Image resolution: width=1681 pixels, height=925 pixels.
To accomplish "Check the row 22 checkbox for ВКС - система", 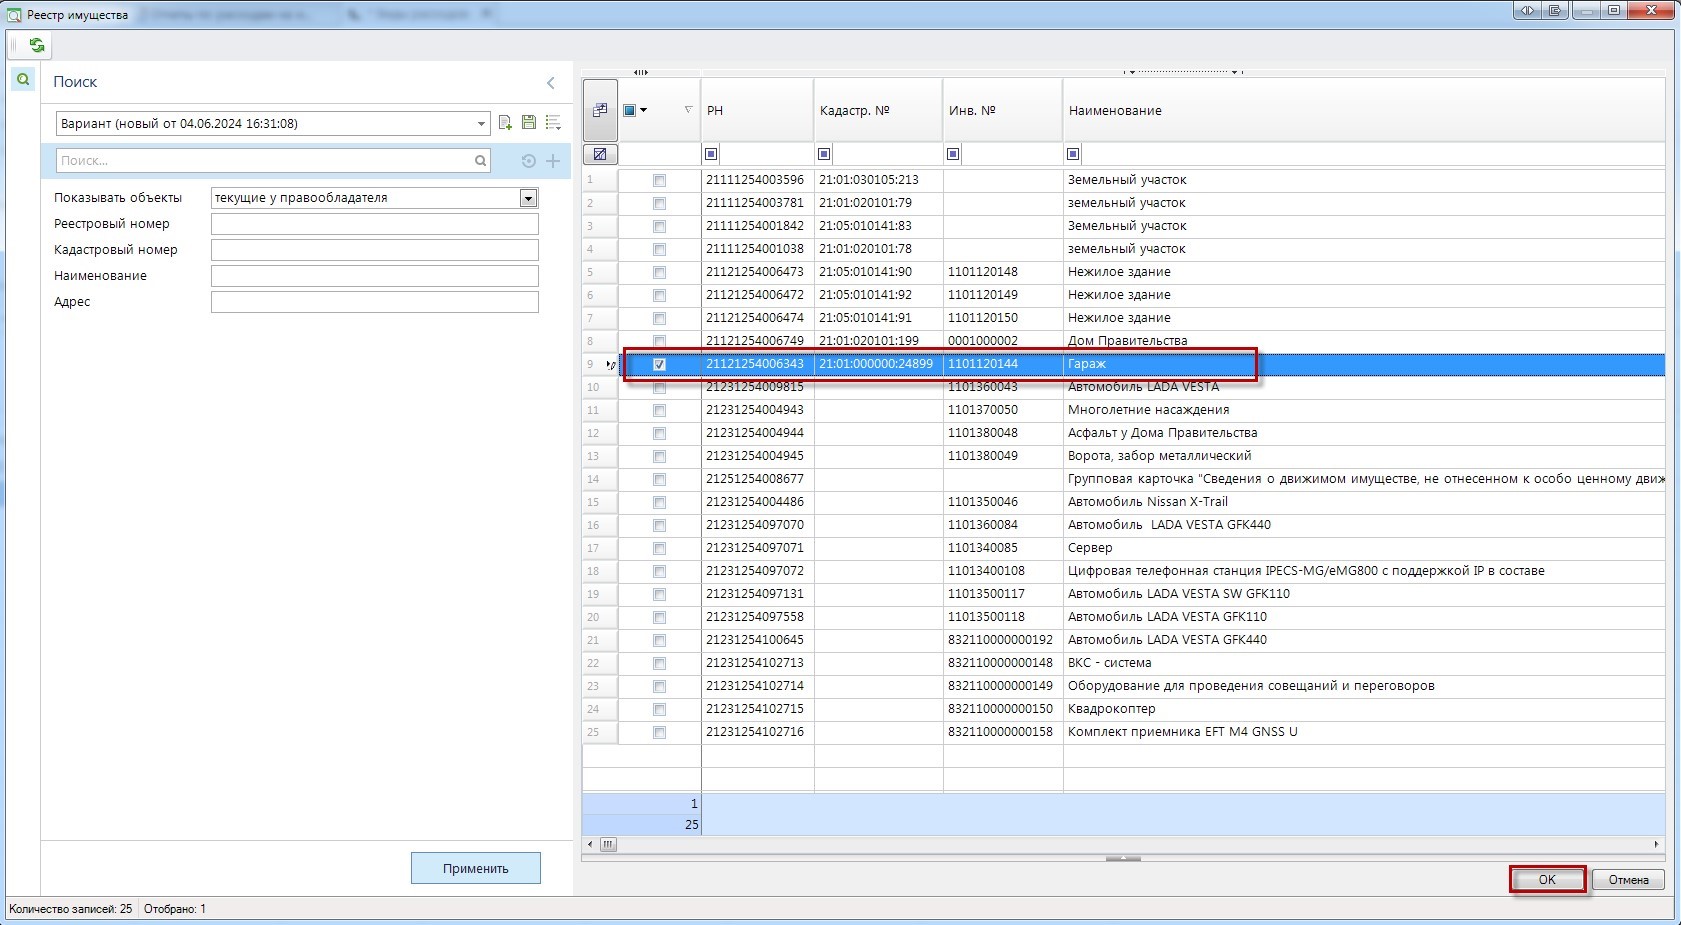I will pos(659,663).
